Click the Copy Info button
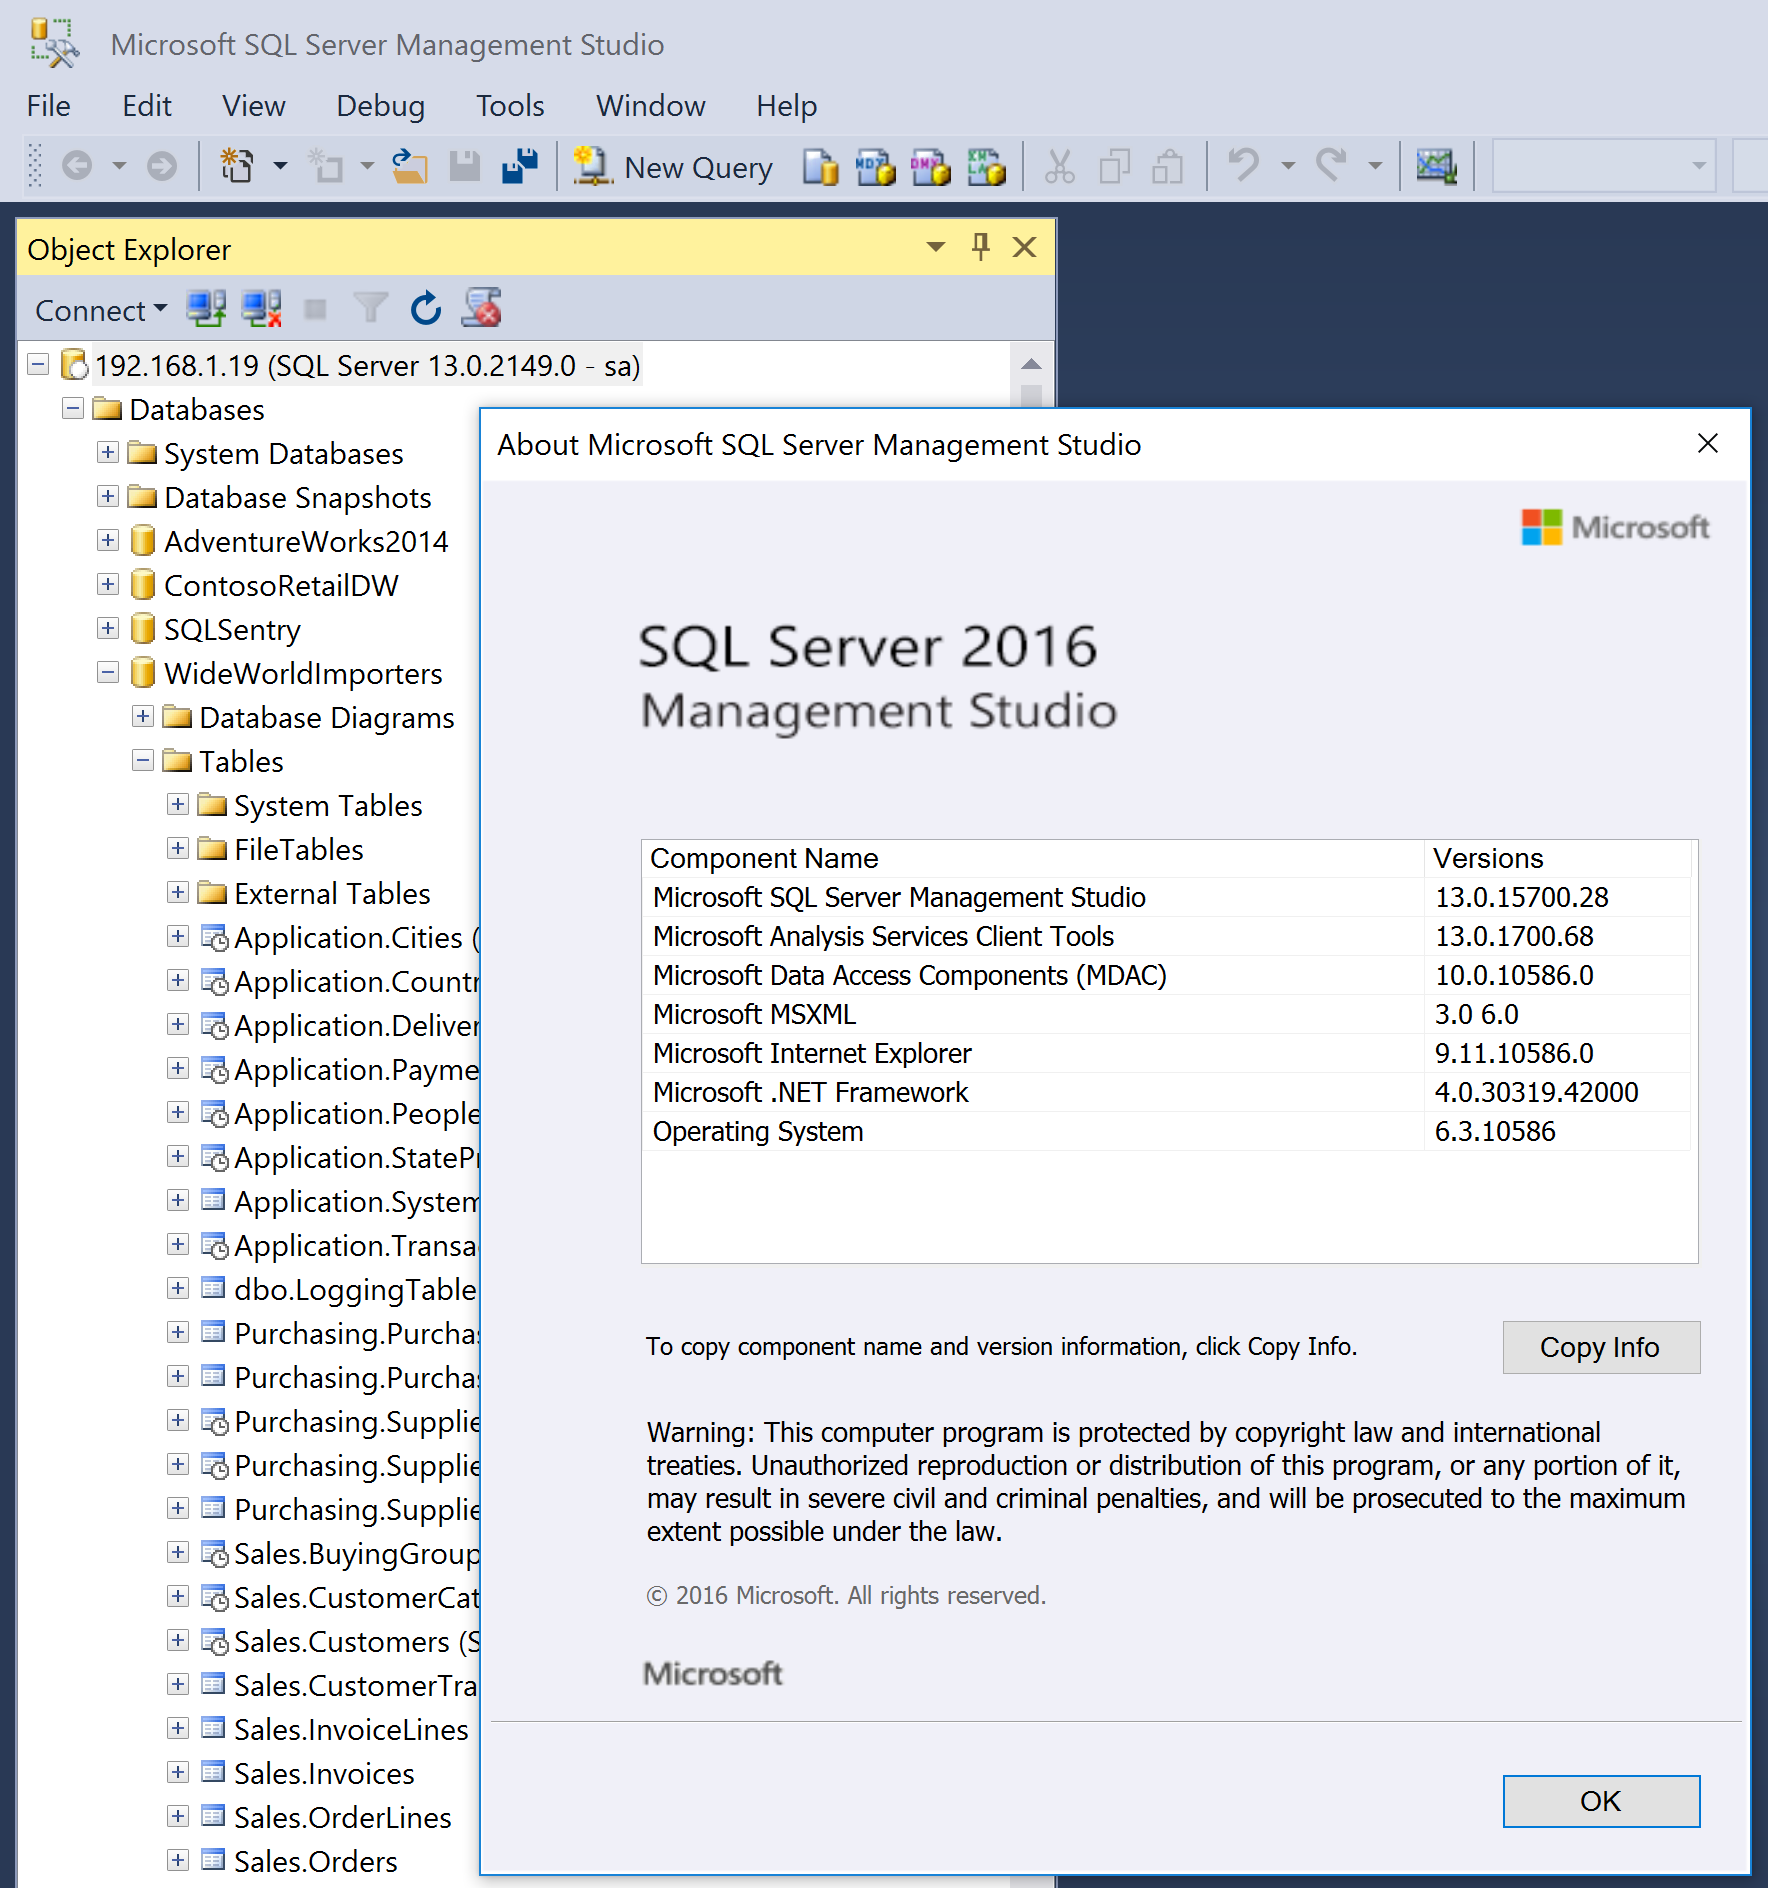This screenshot has width=1768, height=1888. (1601, 1347)
